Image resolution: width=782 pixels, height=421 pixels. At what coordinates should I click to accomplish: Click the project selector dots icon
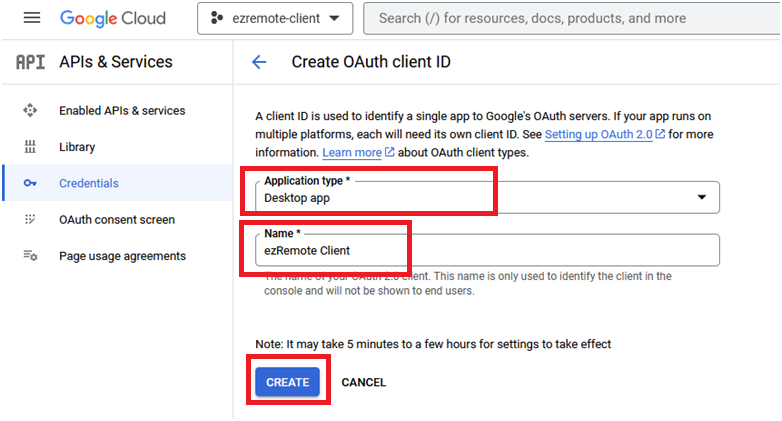coord(217,18)
